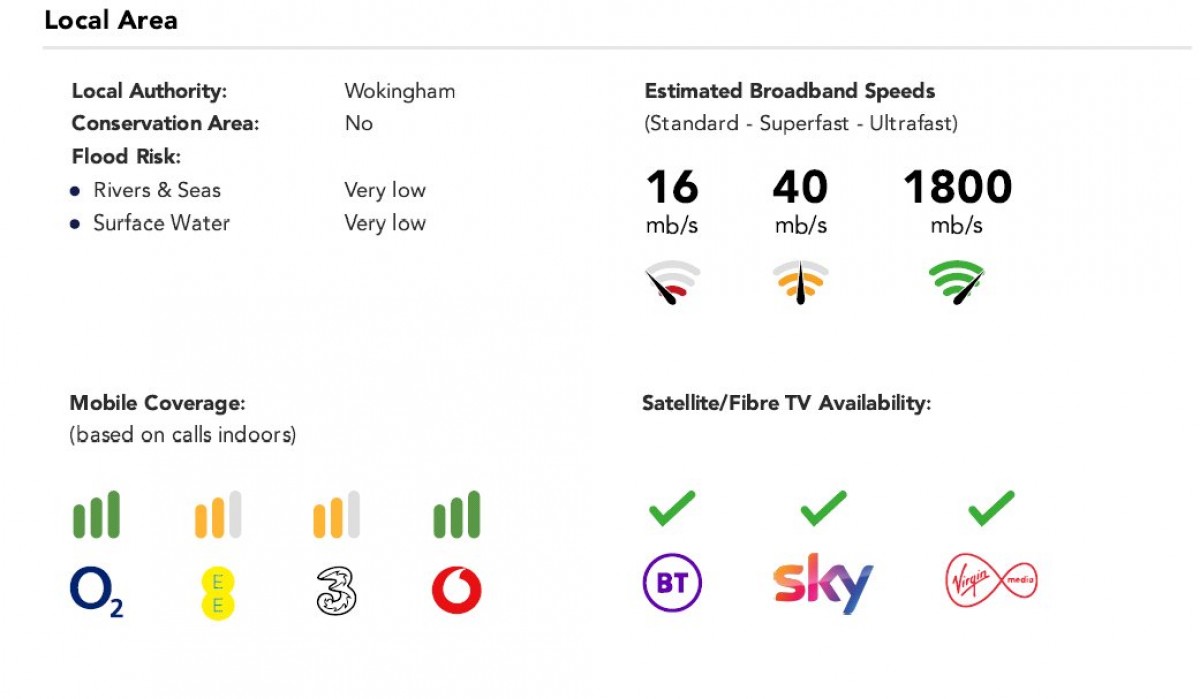Click the orange superfast speed gauge icon

click(800, 283)
